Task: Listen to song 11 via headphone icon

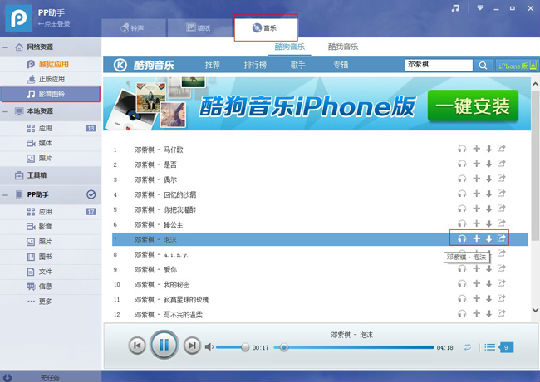Action: 462,299
